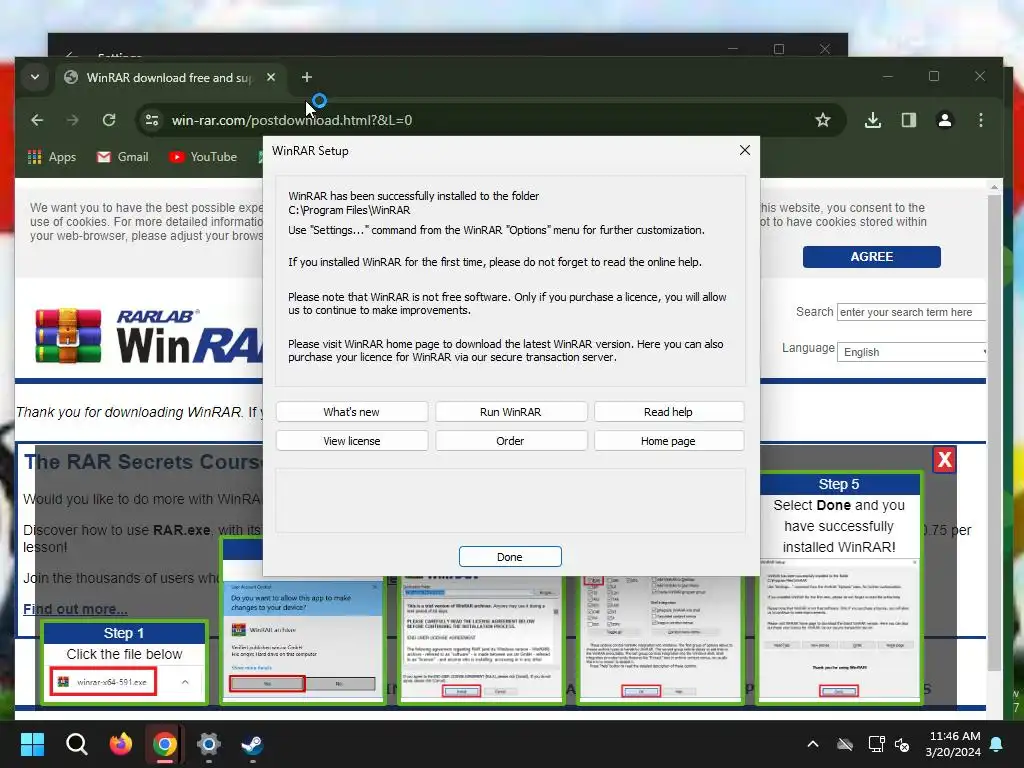Click the network display tray icon
The height and width of the screenshot is (768, 1024).
[x=876, y=744]
